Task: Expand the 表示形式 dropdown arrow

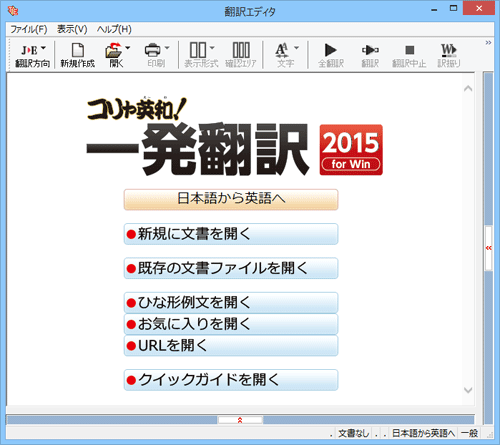Action: (x=212, y=48)
